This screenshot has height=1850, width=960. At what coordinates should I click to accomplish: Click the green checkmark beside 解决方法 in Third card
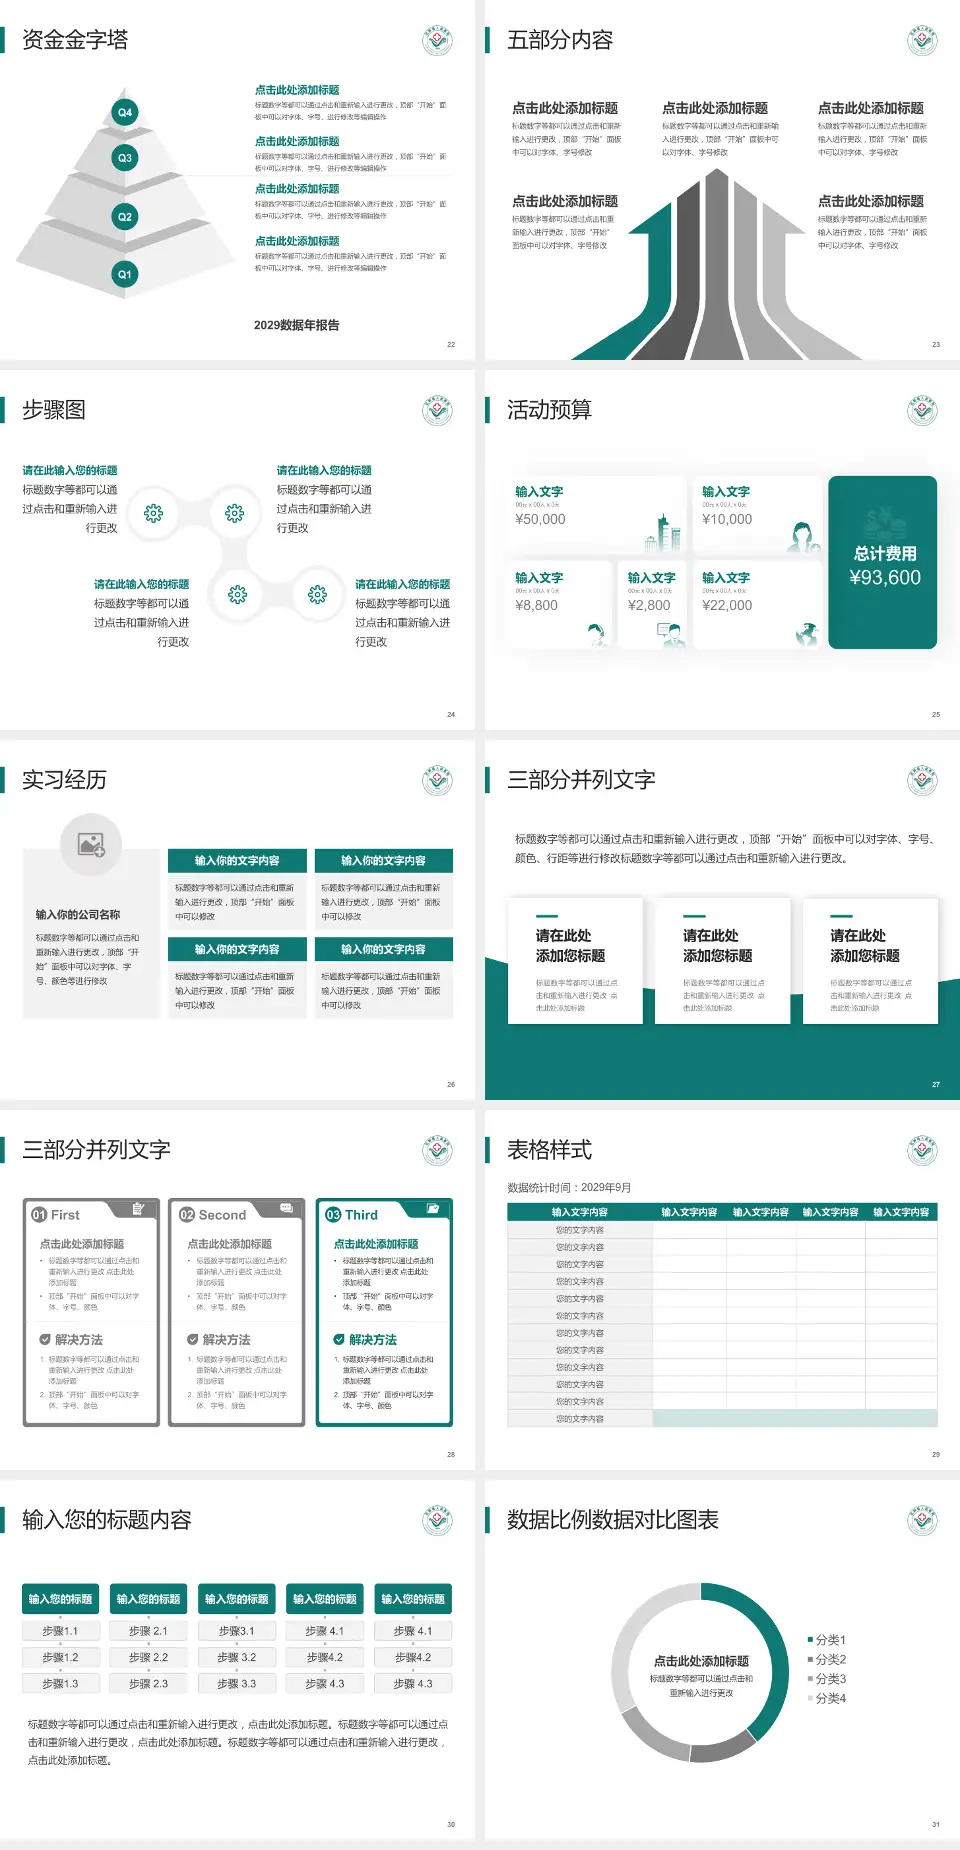(x=339, y=1339)
